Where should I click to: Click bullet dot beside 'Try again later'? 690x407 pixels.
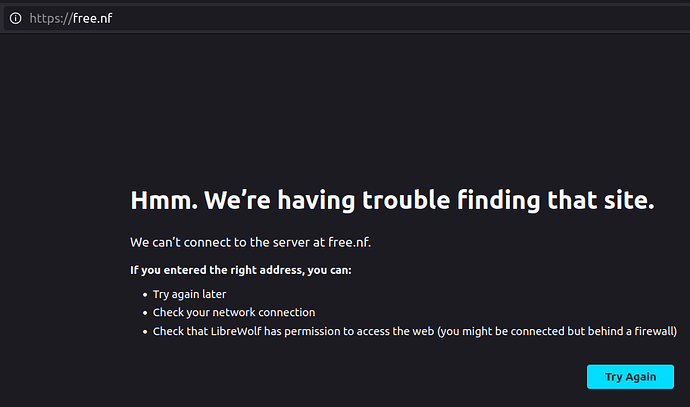click(x=145, y=295)
